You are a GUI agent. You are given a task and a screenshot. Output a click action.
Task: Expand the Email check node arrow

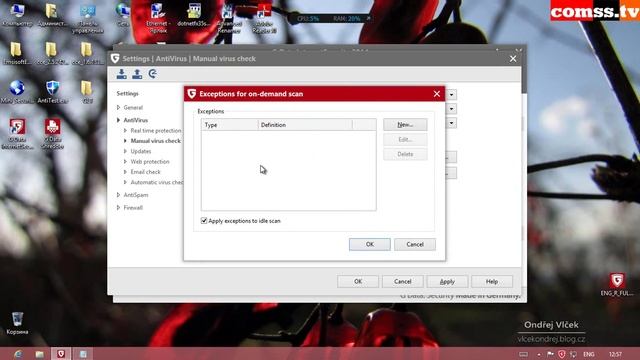125,172
